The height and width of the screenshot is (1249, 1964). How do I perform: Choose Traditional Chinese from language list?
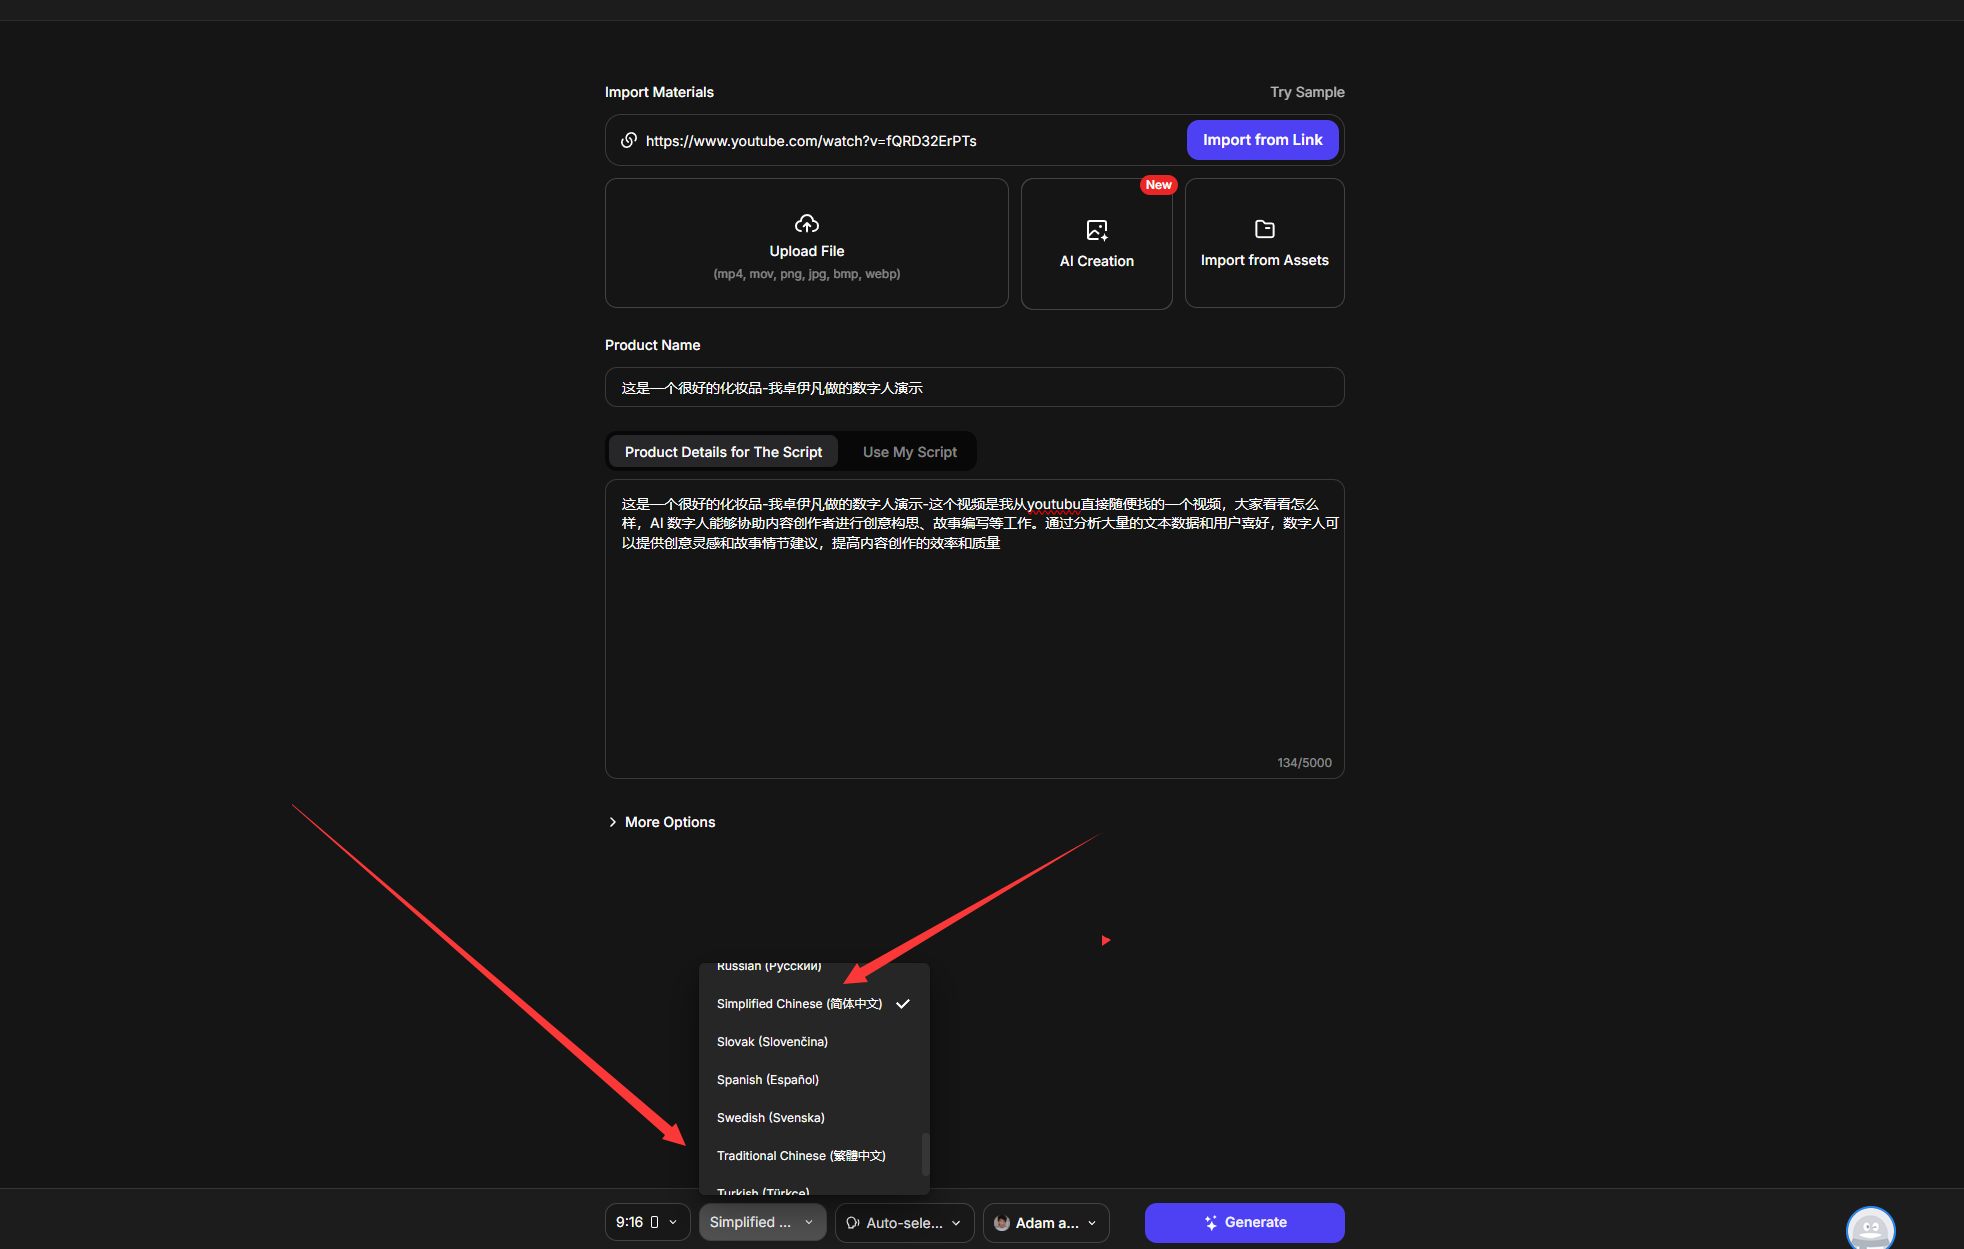[801, 1155]
